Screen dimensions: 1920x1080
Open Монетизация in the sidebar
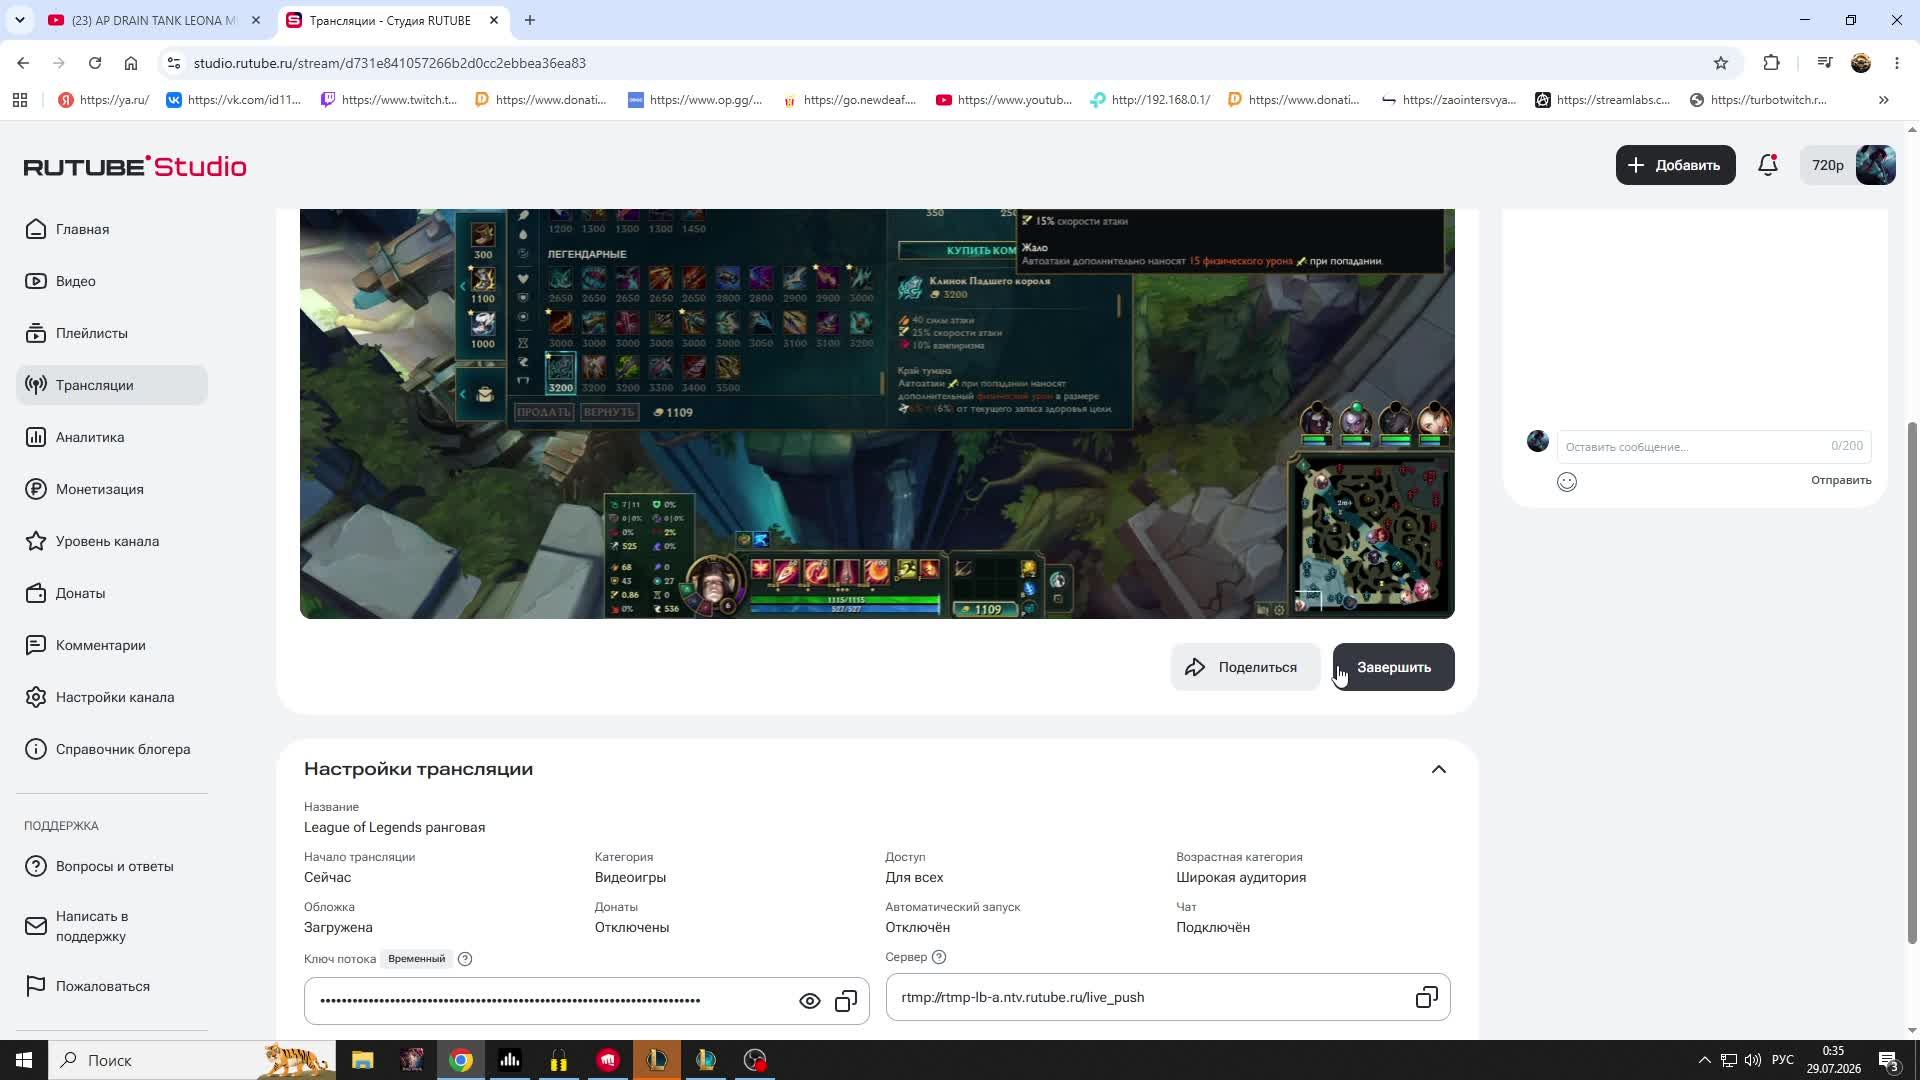tap(112, 489)
